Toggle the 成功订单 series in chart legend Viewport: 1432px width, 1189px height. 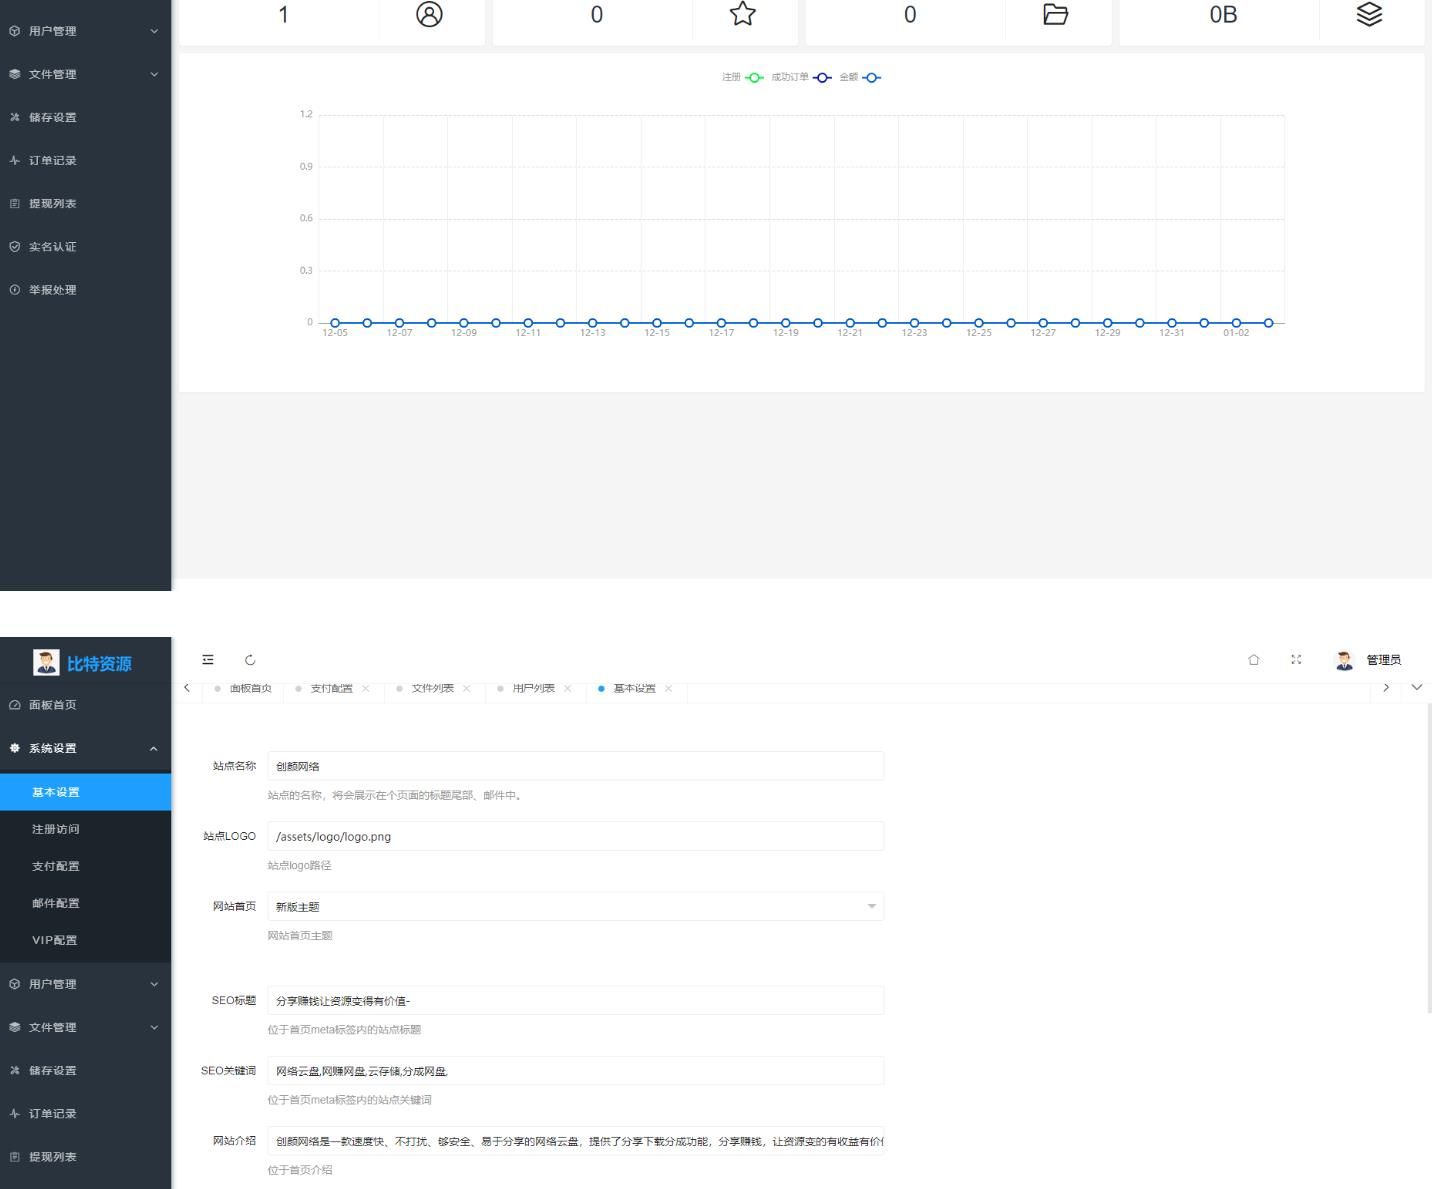coord(800,77)
